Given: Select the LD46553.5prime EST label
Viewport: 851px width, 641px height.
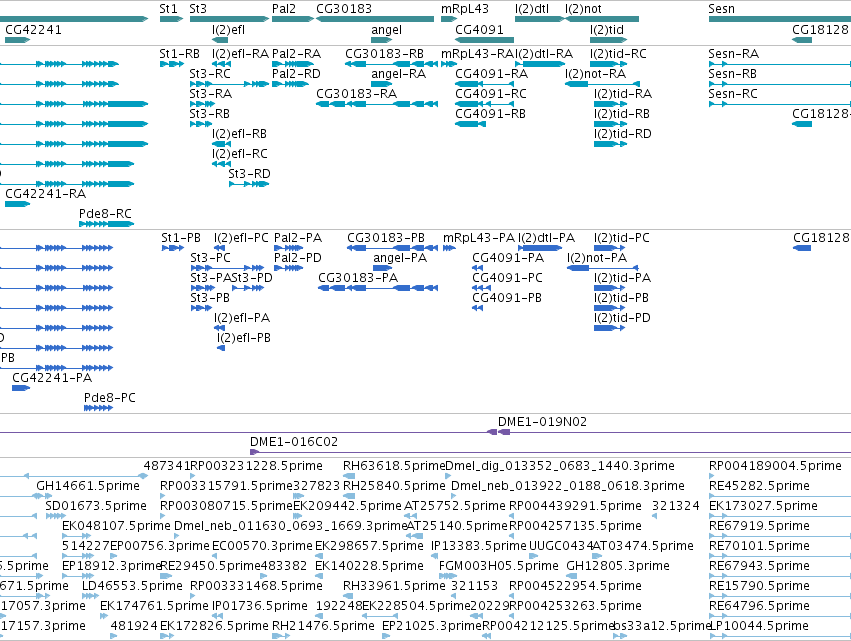Looking at the screenshot, I should [132, 586].
